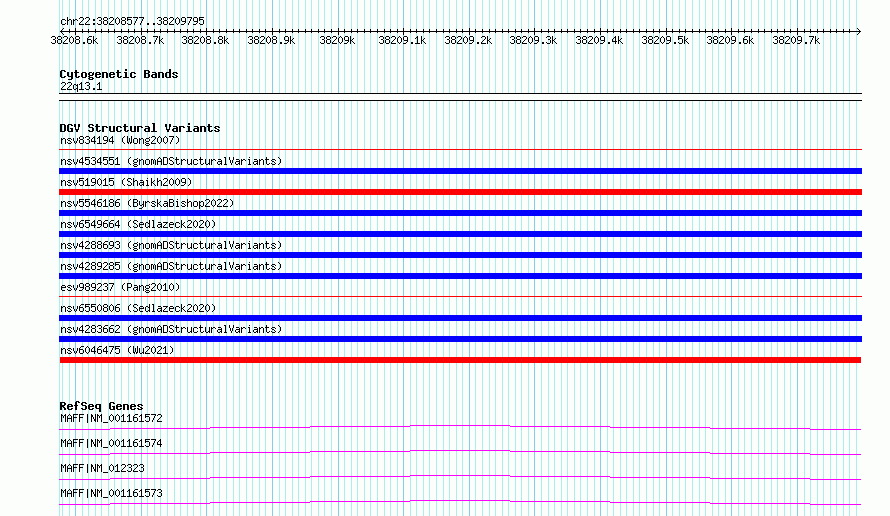Screen dimensions: 890x516
Task: Select variant esv989237 (Pang2010) label
Action: point(120,287)
